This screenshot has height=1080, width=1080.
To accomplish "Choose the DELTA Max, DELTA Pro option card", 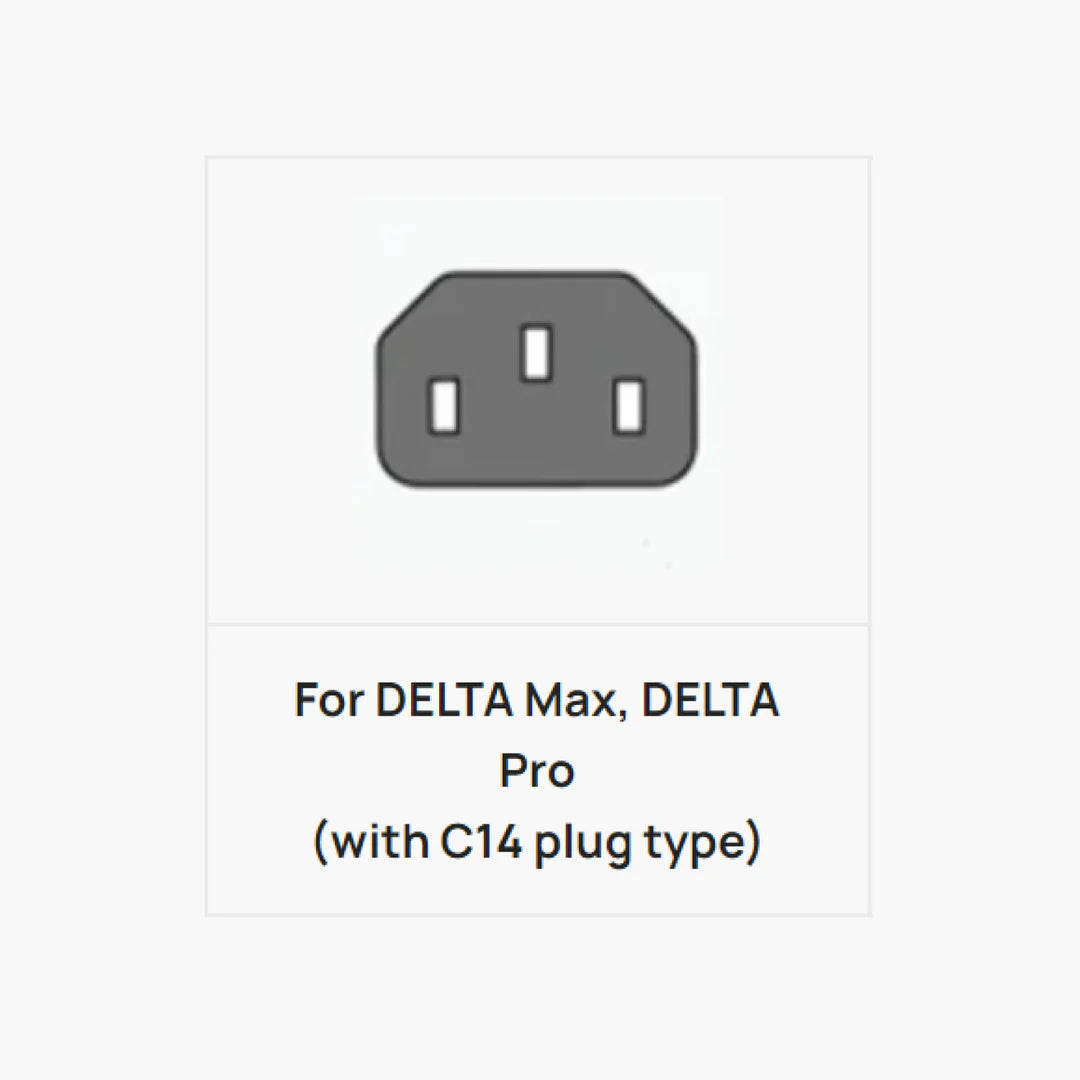I will pos(538,536).
